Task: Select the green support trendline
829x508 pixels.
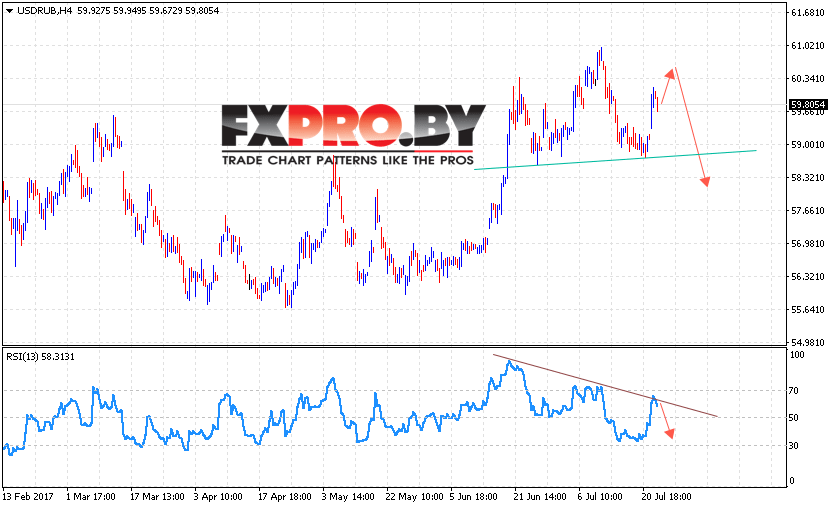Action: pos(615,160)
